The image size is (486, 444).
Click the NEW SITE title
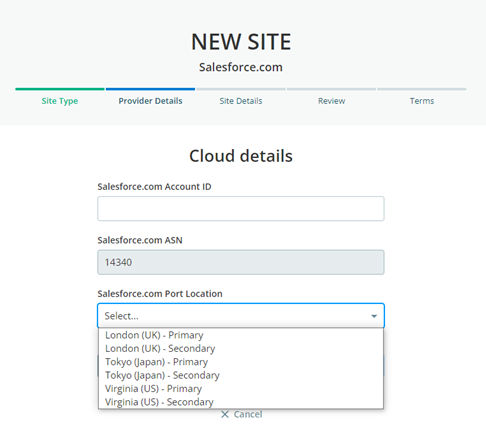tap(241, 42)
